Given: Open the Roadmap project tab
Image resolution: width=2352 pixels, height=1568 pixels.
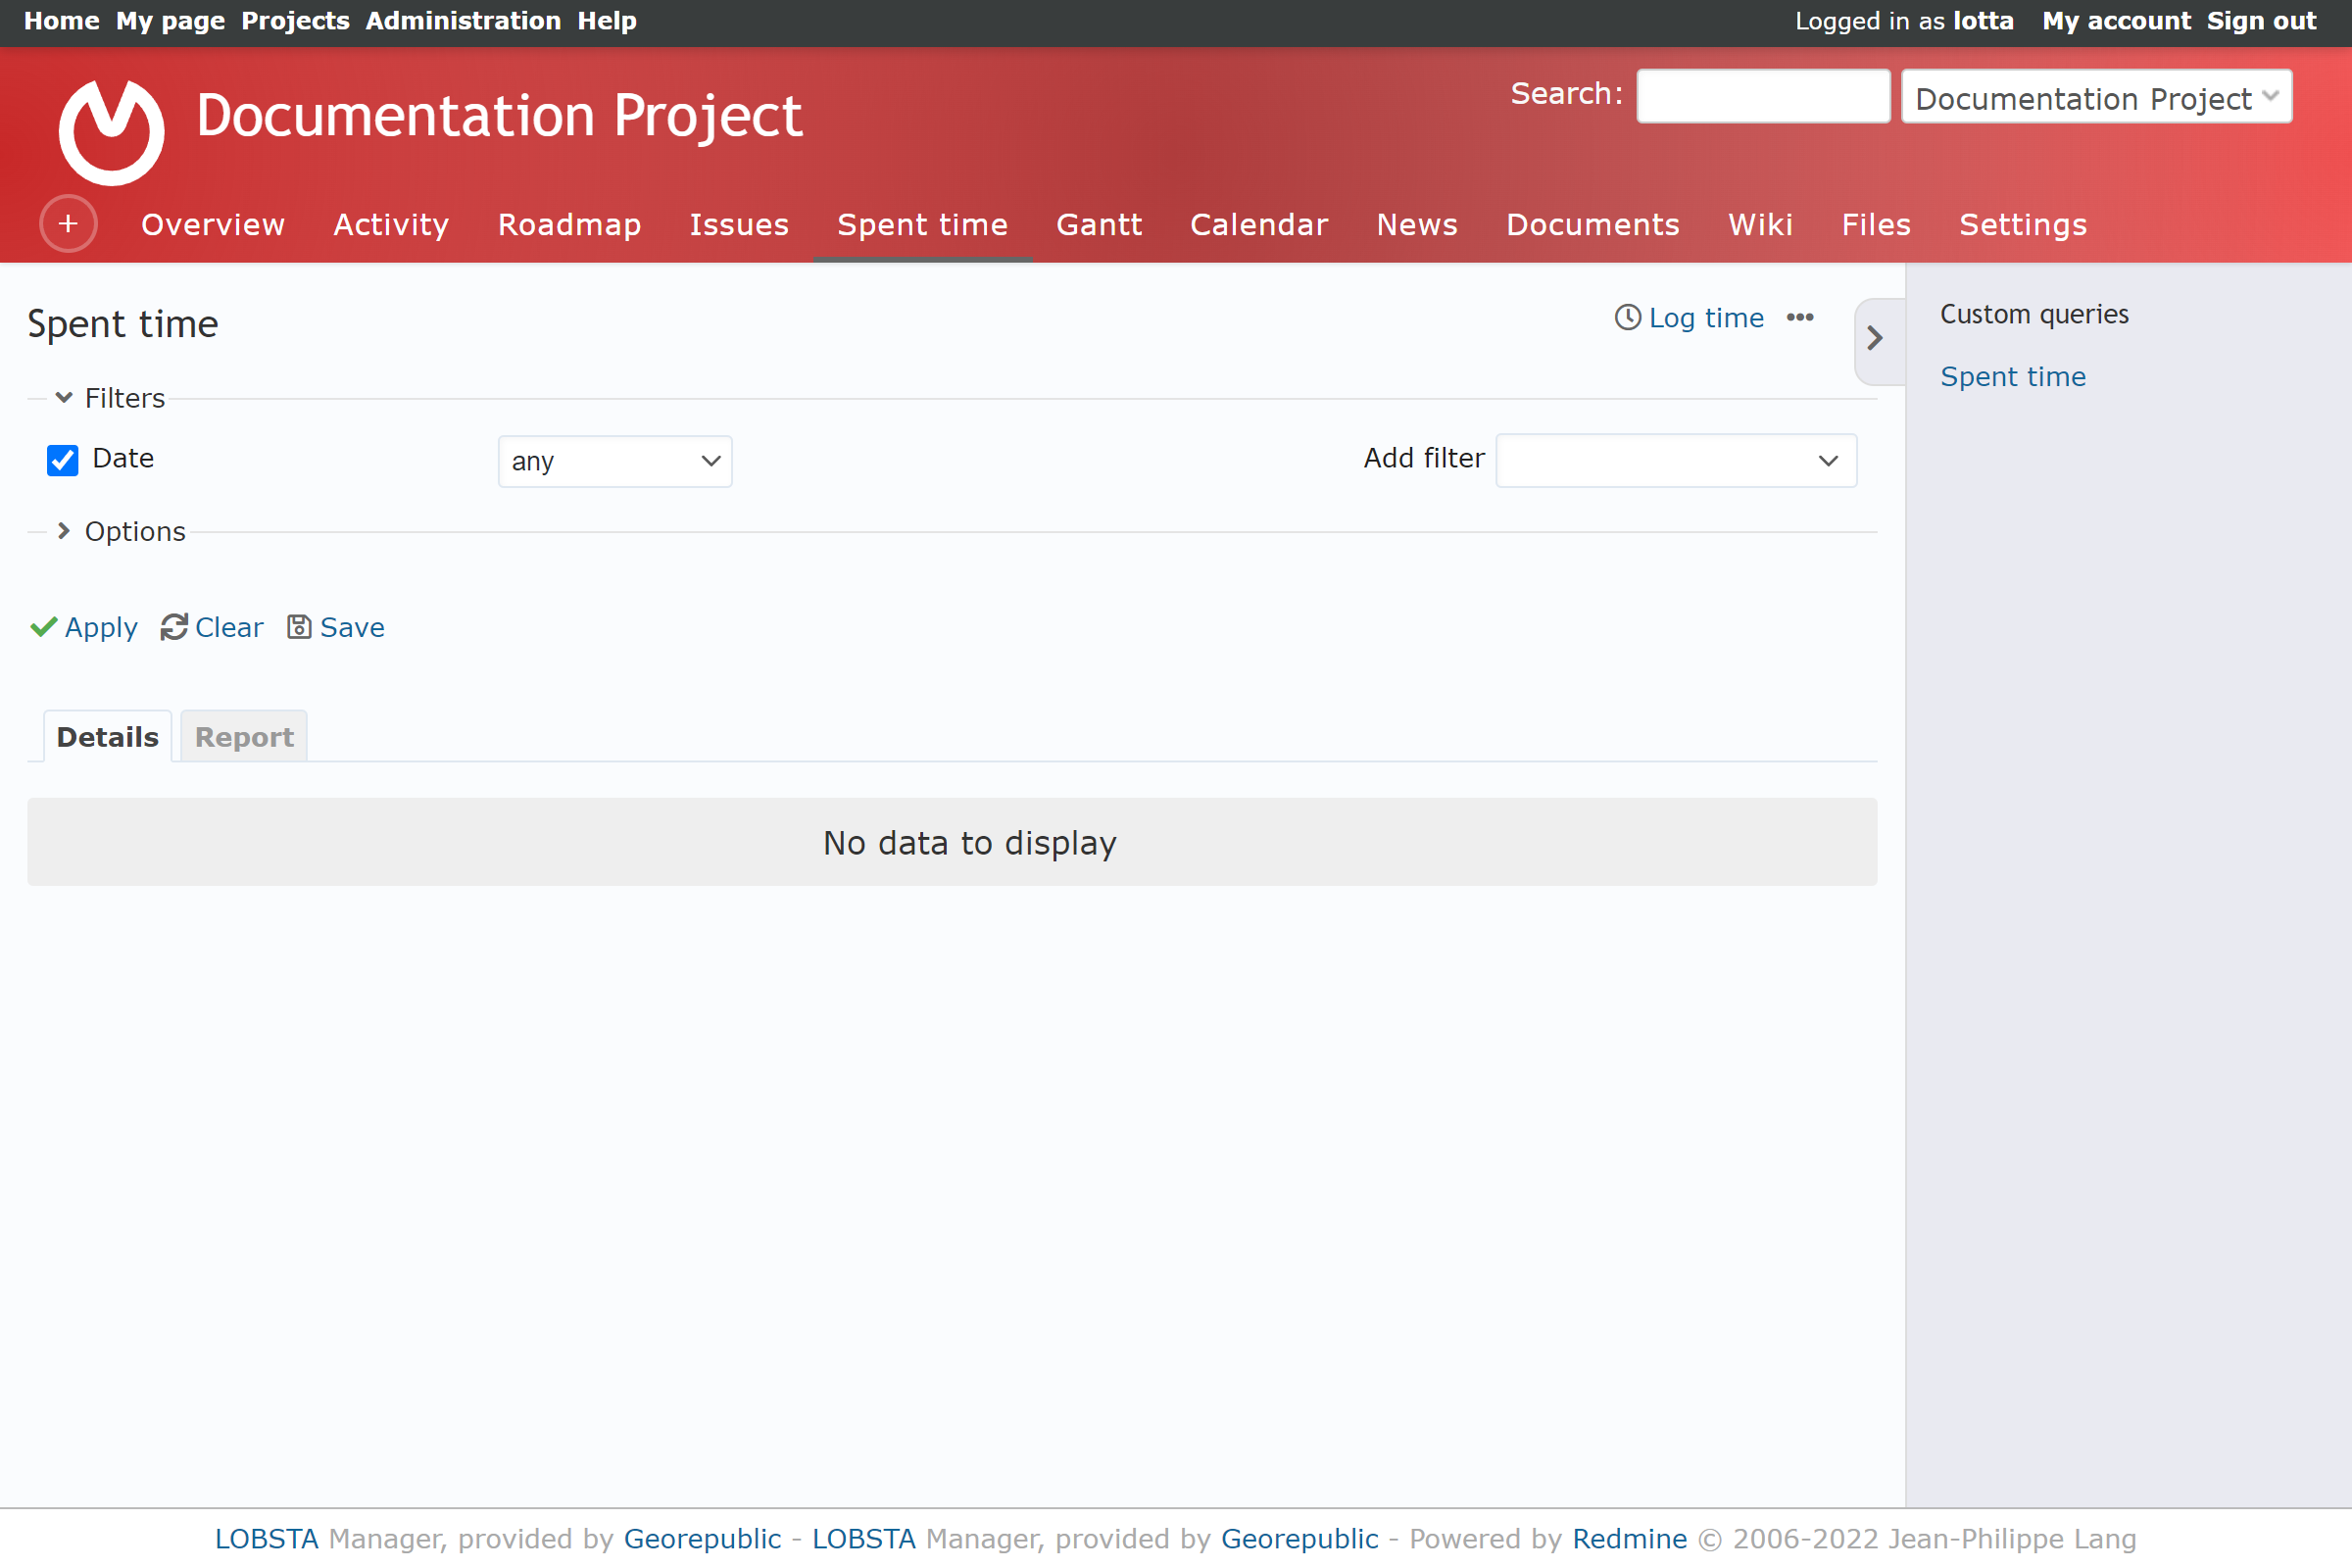Looking at the screenshot, I should 569,225.
